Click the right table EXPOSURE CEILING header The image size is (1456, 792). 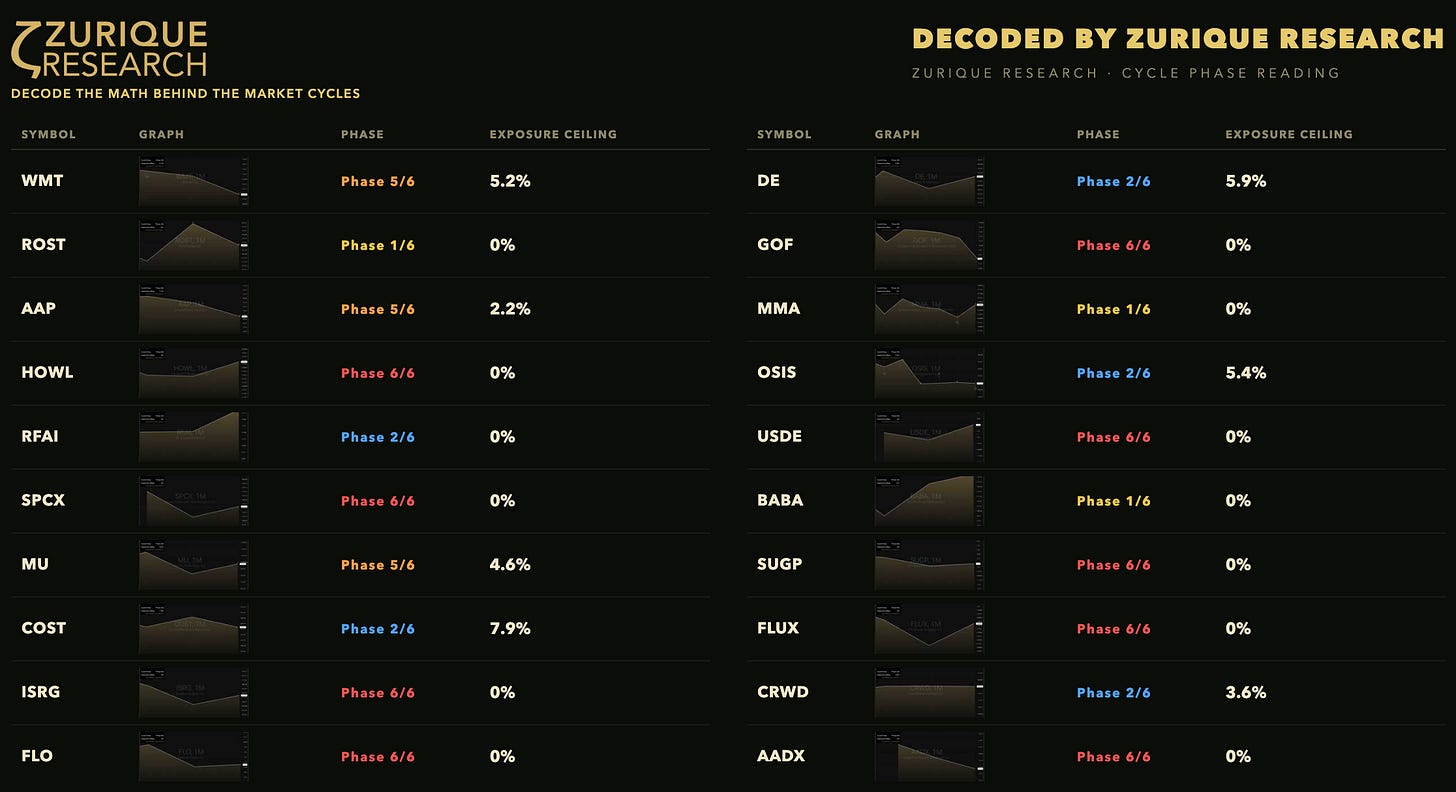click(1289, 134)
